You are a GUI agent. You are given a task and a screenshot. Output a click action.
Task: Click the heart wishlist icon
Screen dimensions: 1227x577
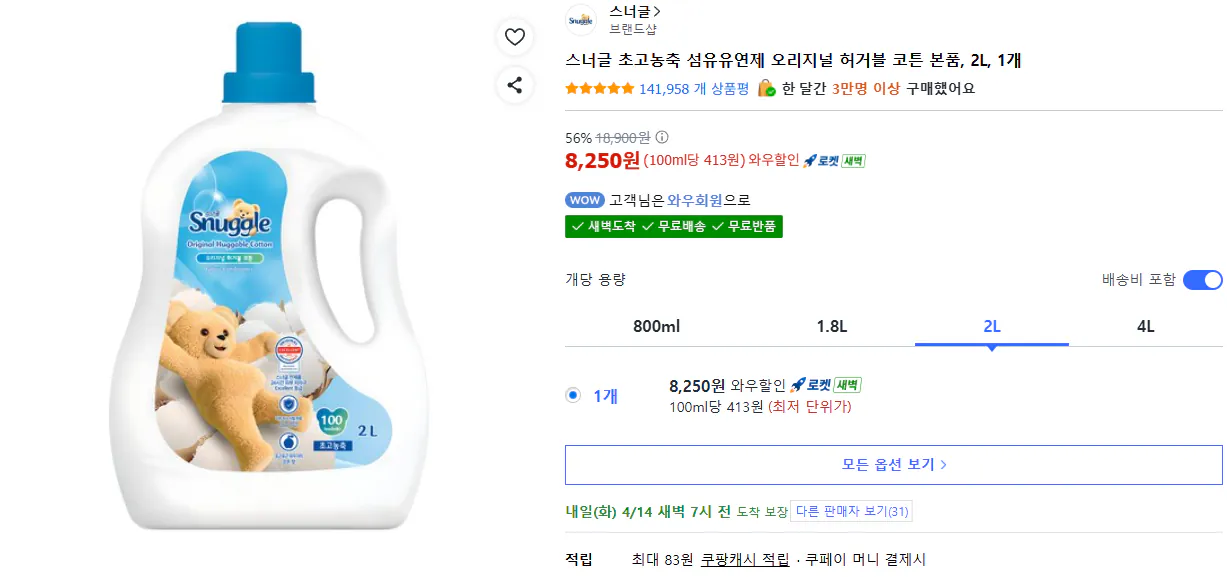click(515, 36)
